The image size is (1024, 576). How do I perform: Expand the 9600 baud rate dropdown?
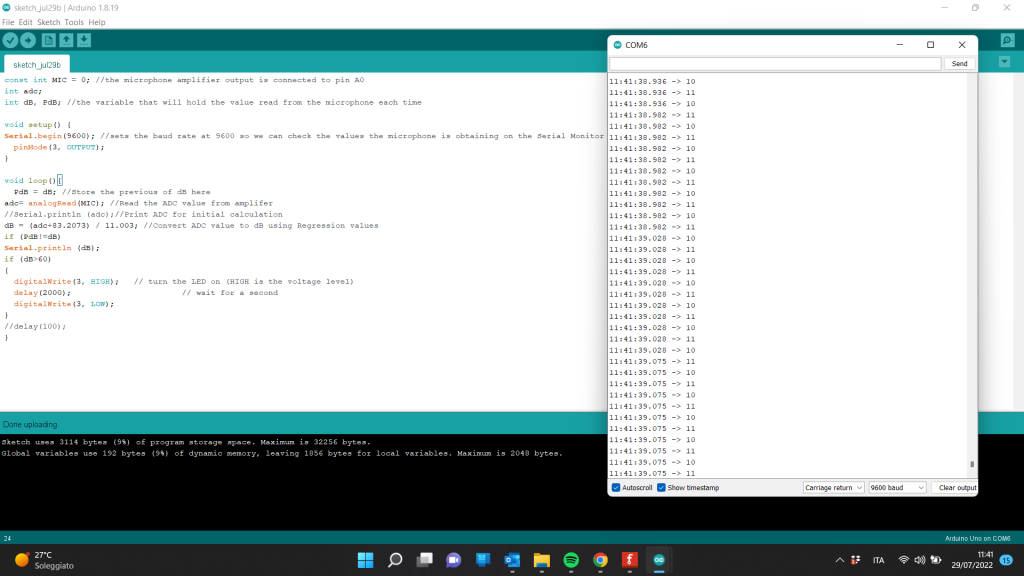tap(897, 488)
